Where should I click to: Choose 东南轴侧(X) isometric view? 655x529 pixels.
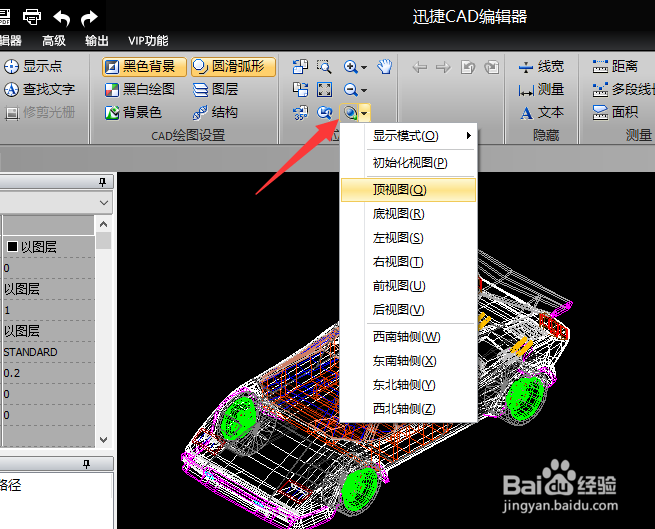pos(409,361)
